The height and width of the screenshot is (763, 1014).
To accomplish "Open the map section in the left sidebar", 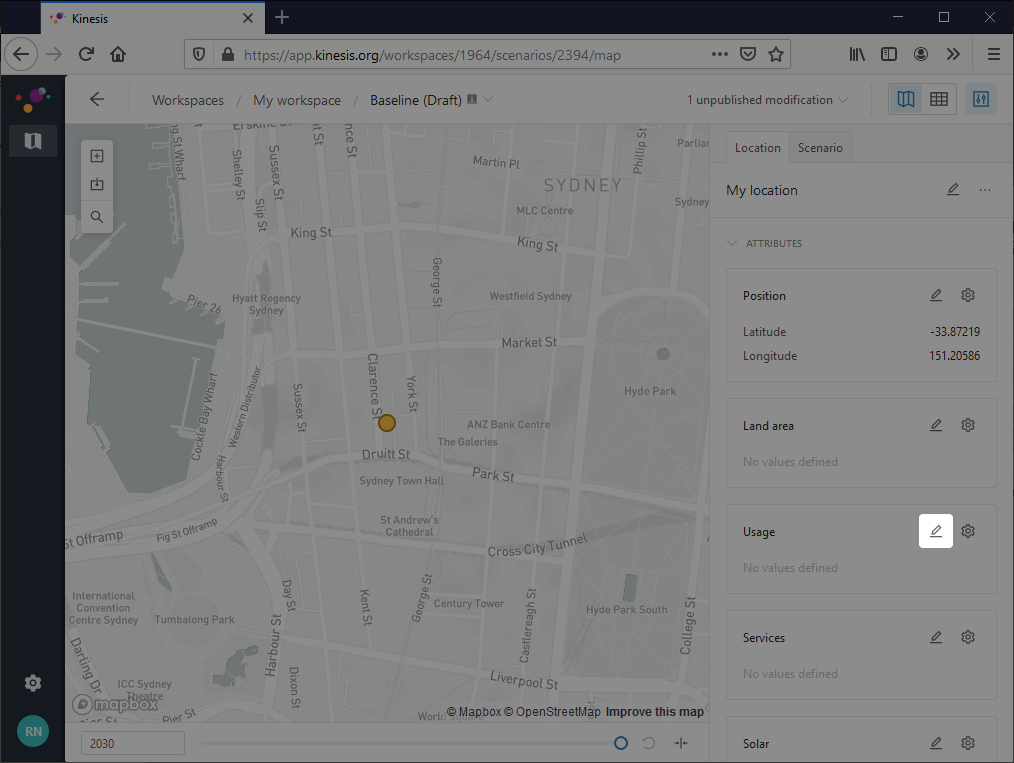I will [33, 140].
